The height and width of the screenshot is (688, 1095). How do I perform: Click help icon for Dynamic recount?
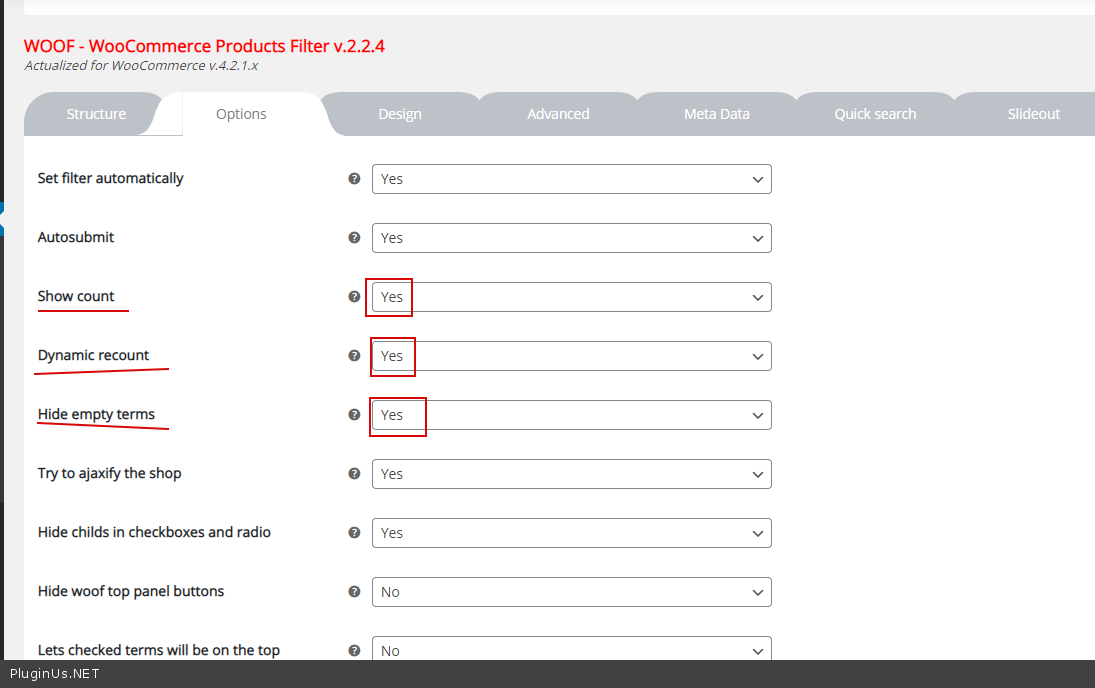coord(354,356)
